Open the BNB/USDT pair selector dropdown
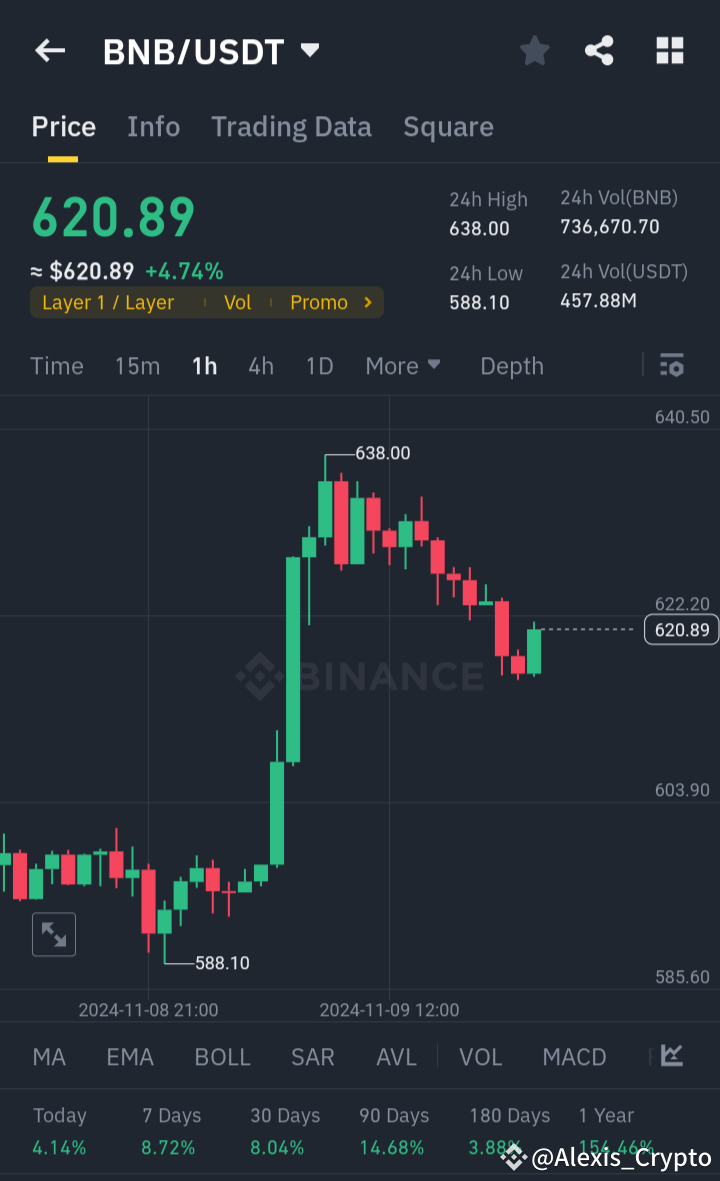The height and width of the screenshot is (1181, 720). (211, 51)
